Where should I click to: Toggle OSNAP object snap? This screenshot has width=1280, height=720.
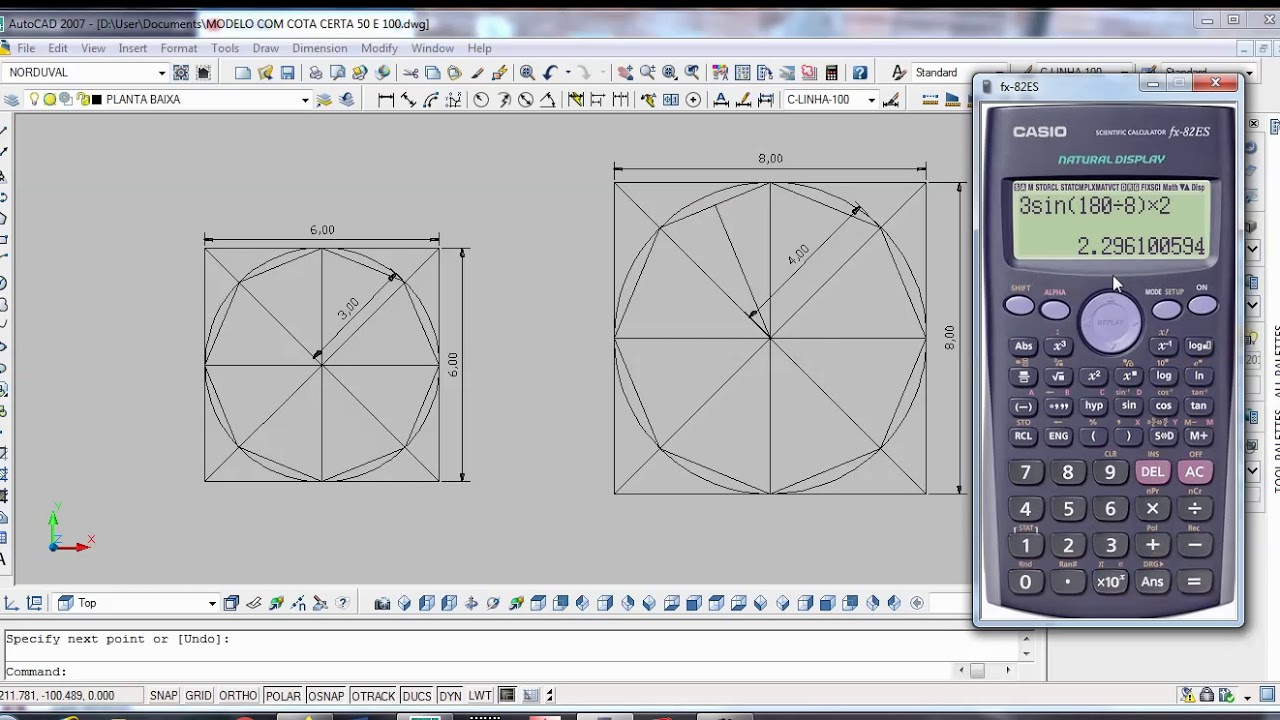tap(326, 696)
